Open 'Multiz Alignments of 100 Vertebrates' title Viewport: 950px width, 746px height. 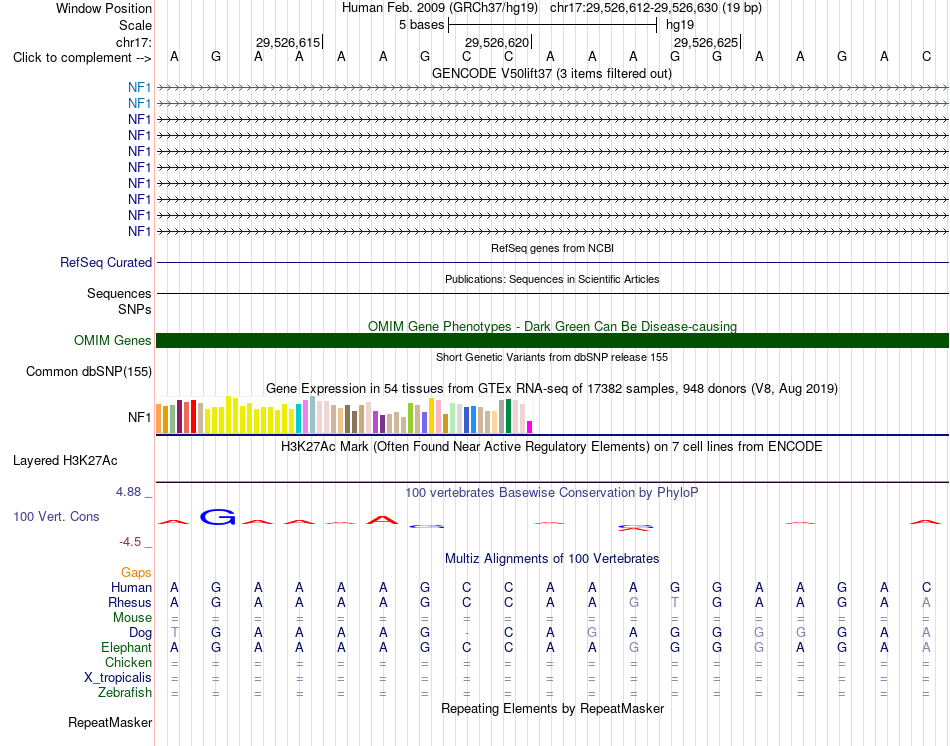[552, 558]
